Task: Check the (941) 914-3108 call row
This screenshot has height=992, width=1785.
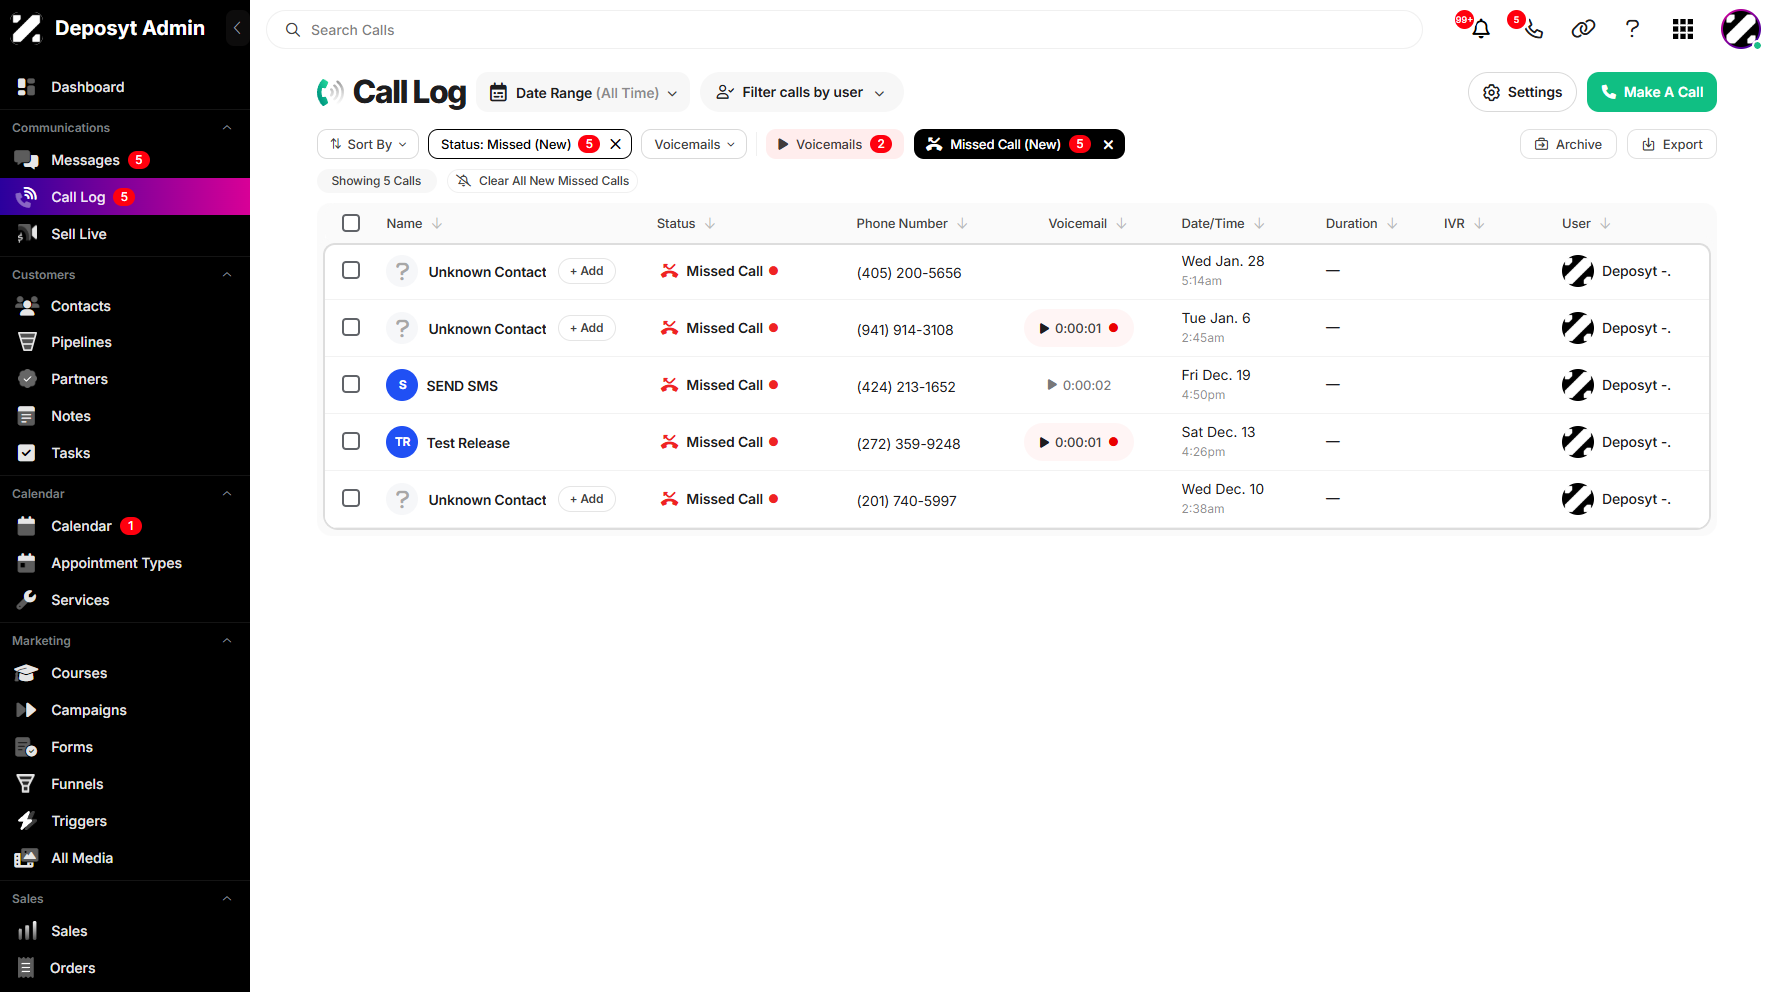Action: coord(351,327)
